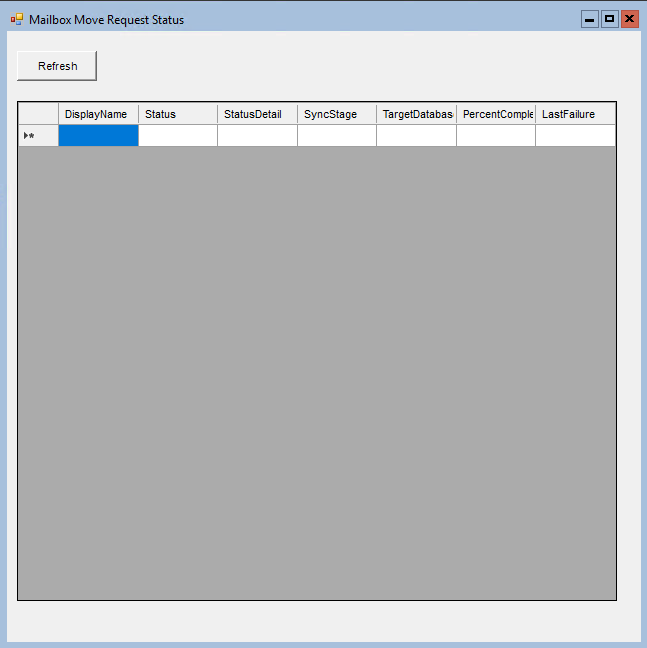Select the empty Status cell
647x648 pixels.
pos(178,136)
